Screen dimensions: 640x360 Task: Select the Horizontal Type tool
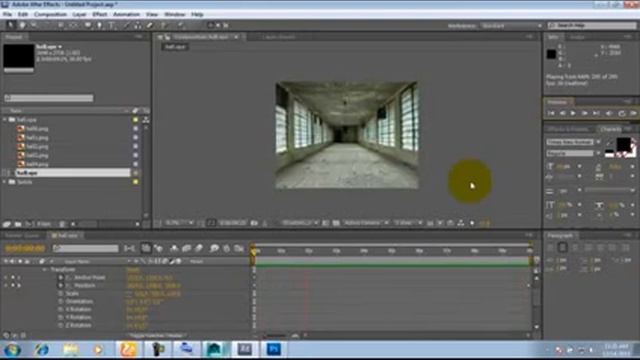111,25
